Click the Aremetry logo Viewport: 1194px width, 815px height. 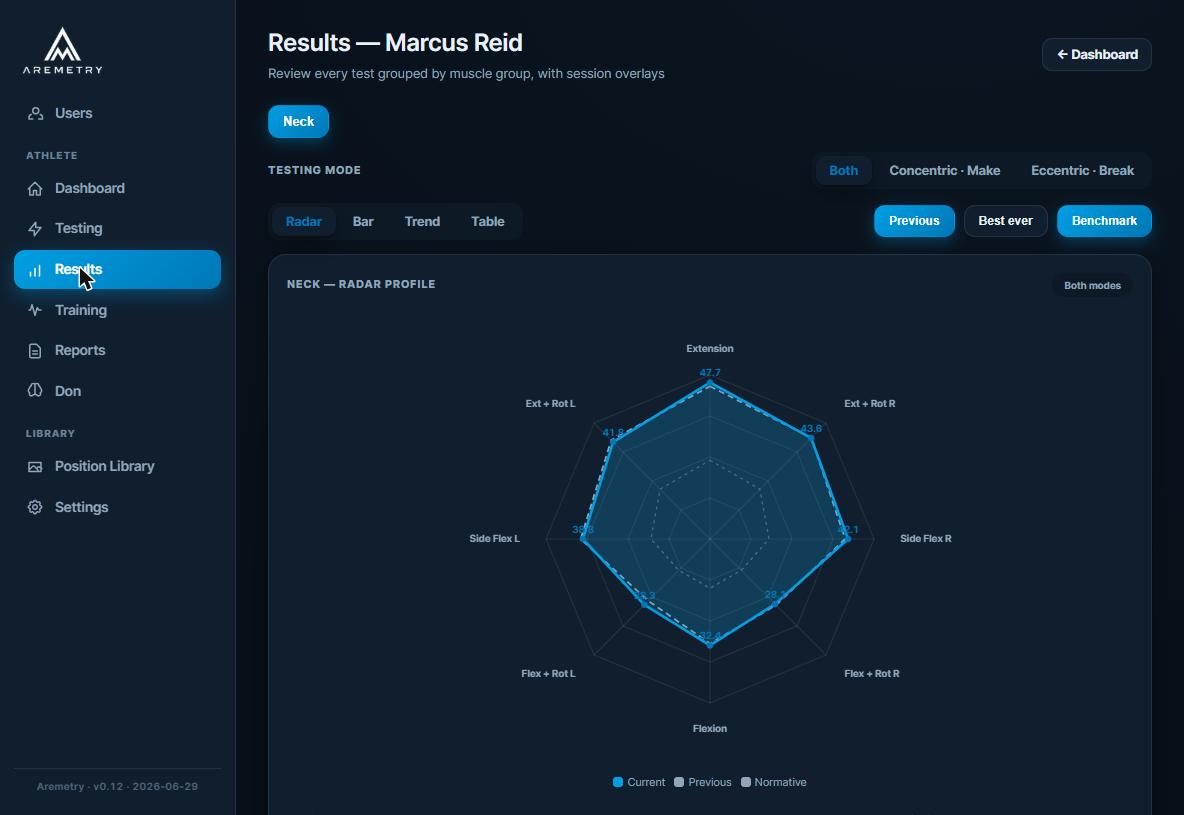62,51
